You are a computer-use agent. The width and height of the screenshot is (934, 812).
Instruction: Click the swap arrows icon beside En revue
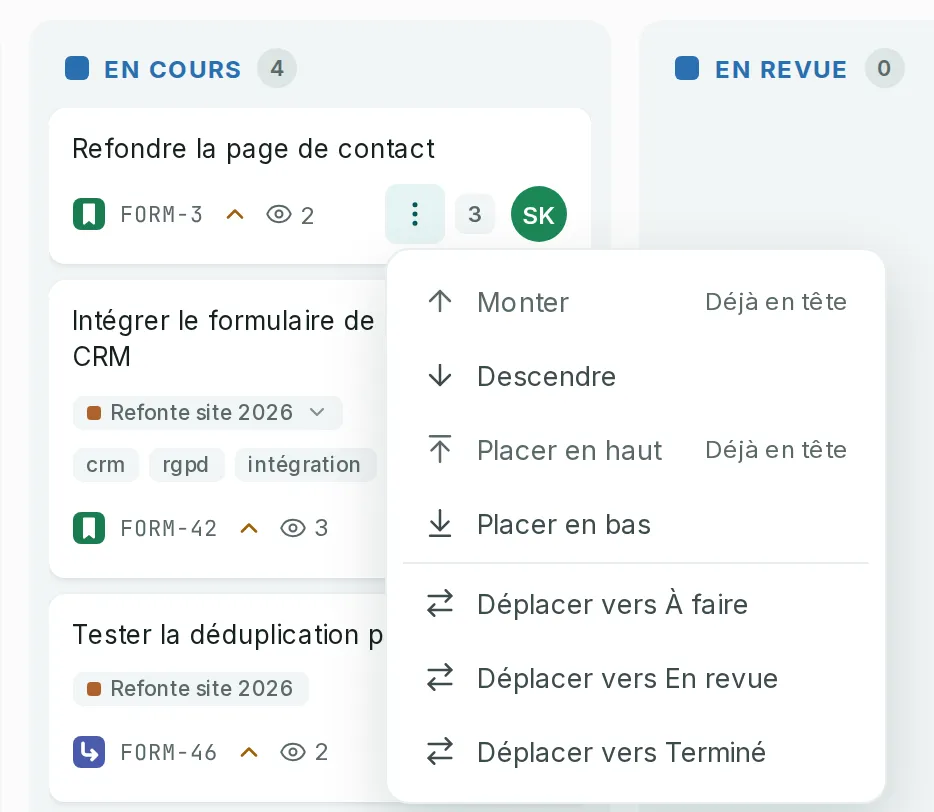click(440, 677)
